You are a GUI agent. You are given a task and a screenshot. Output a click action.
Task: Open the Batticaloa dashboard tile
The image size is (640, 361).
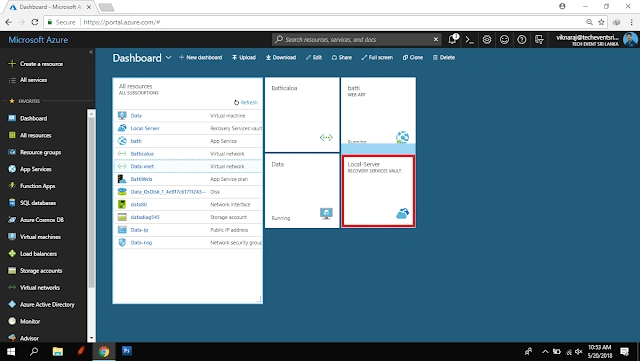[302, 114]
